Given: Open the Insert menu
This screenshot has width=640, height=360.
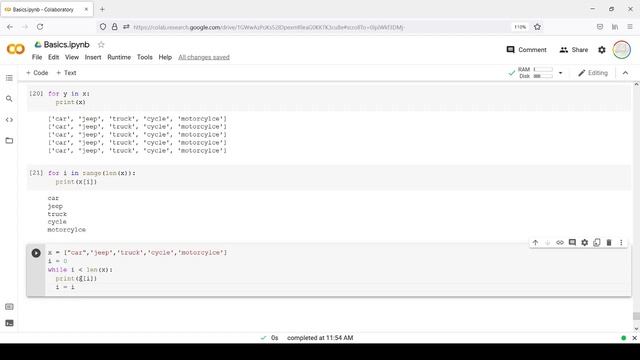Looking at the screenshot, I should tap(93, 57).
